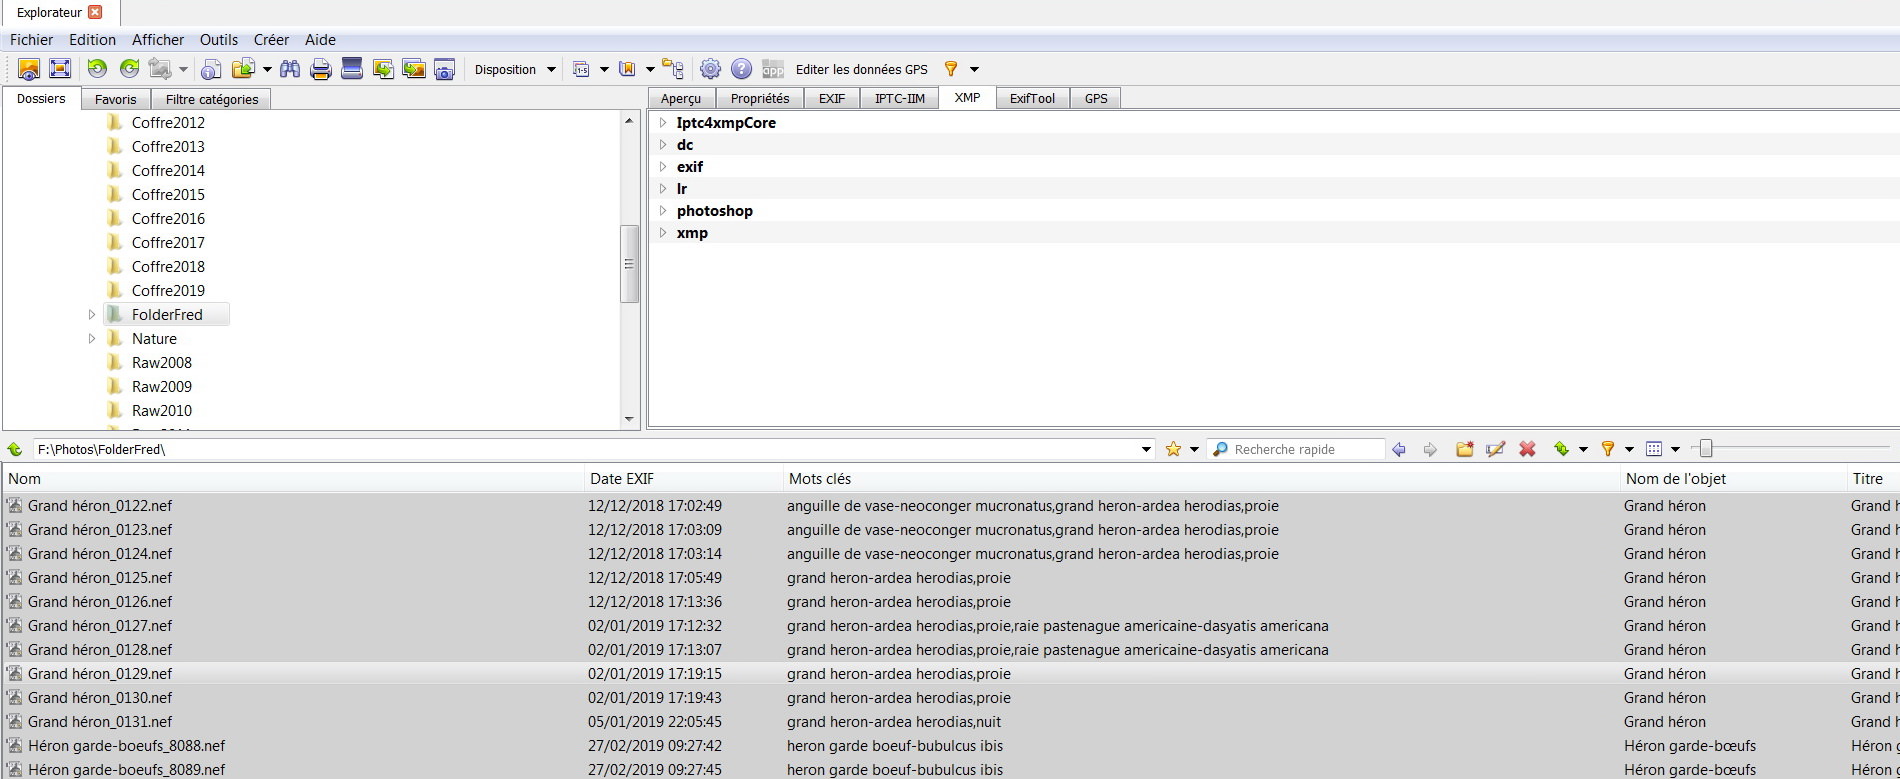Open the address path dropdown arrow
1900x779 pixels.
pyautogui.click(x=1146, y=449)
